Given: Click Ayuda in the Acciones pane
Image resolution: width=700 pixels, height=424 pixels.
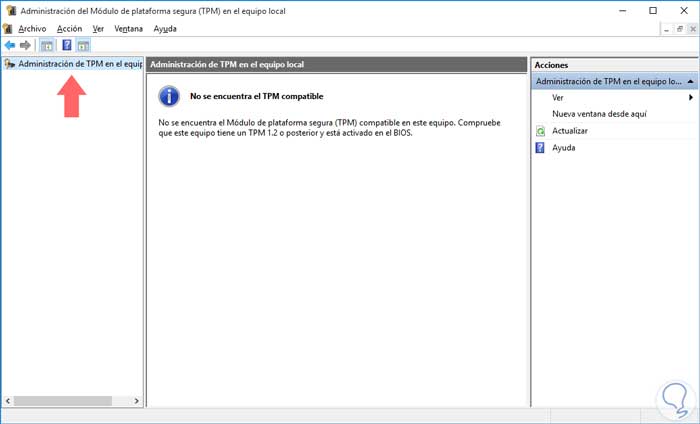Looking at the screenshot, I should 563,148.
